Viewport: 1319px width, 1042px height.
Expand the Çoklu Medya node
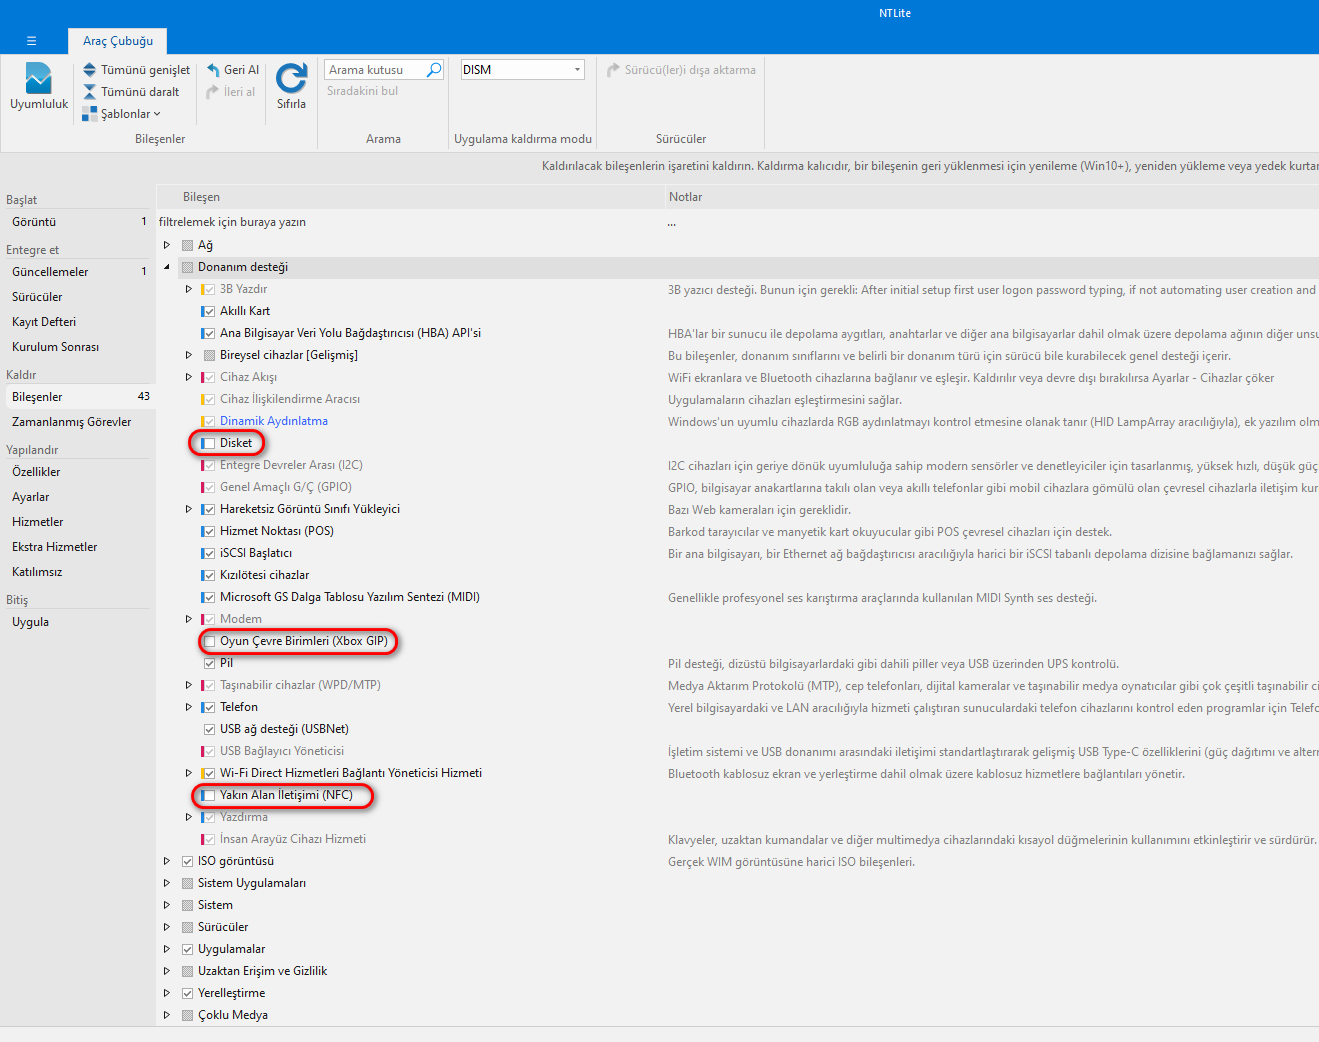pyautogui.click(x=167, y=1015)
